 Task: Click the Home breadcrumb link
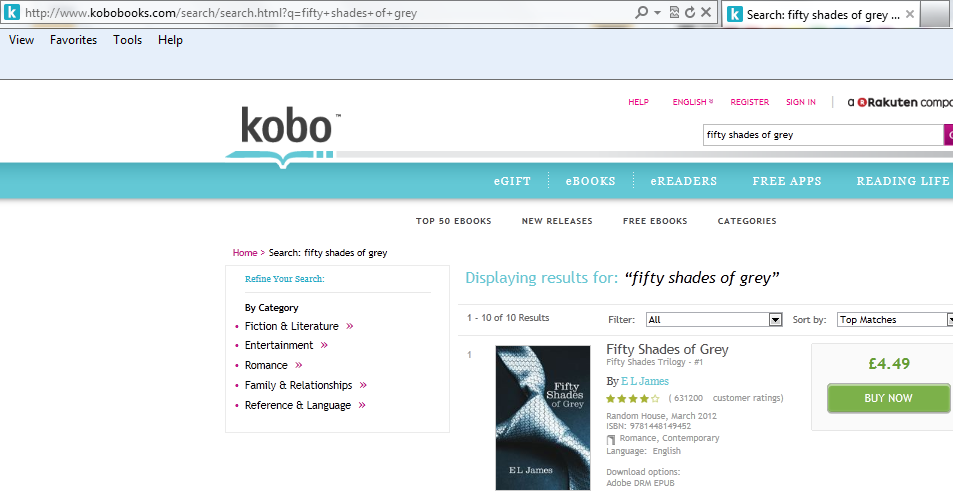coord(245,253)
